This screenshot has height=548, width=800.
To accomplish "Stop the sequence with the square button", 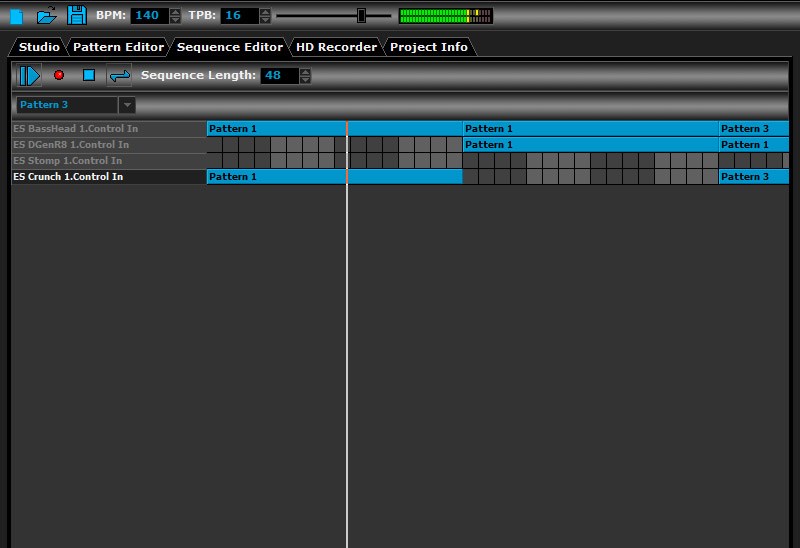I will (x=89, y=75).
